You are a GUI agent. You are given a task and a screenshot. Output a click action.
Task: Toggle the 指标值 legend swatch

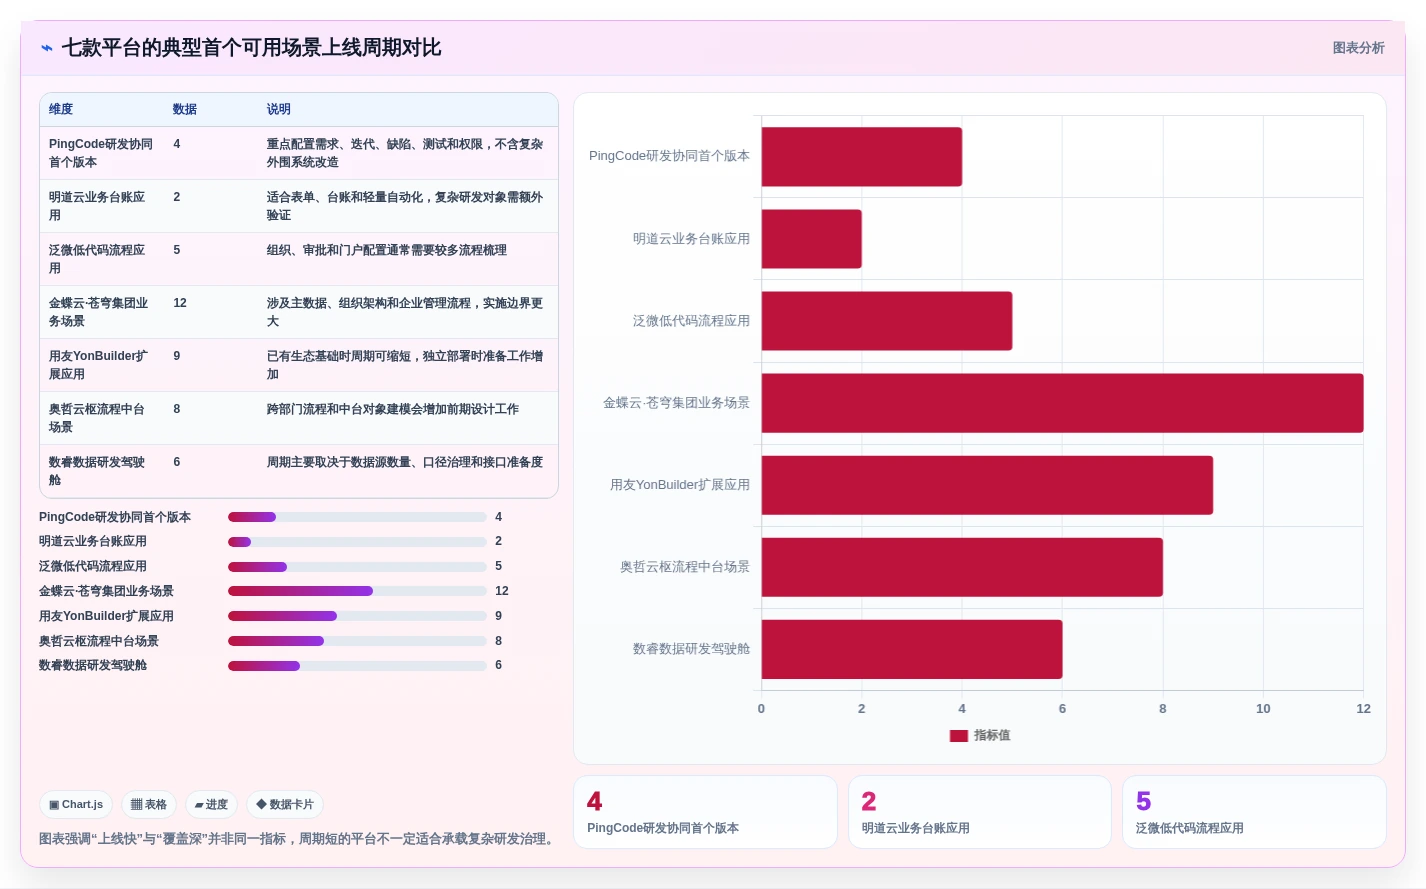click(x=958, y=735)
